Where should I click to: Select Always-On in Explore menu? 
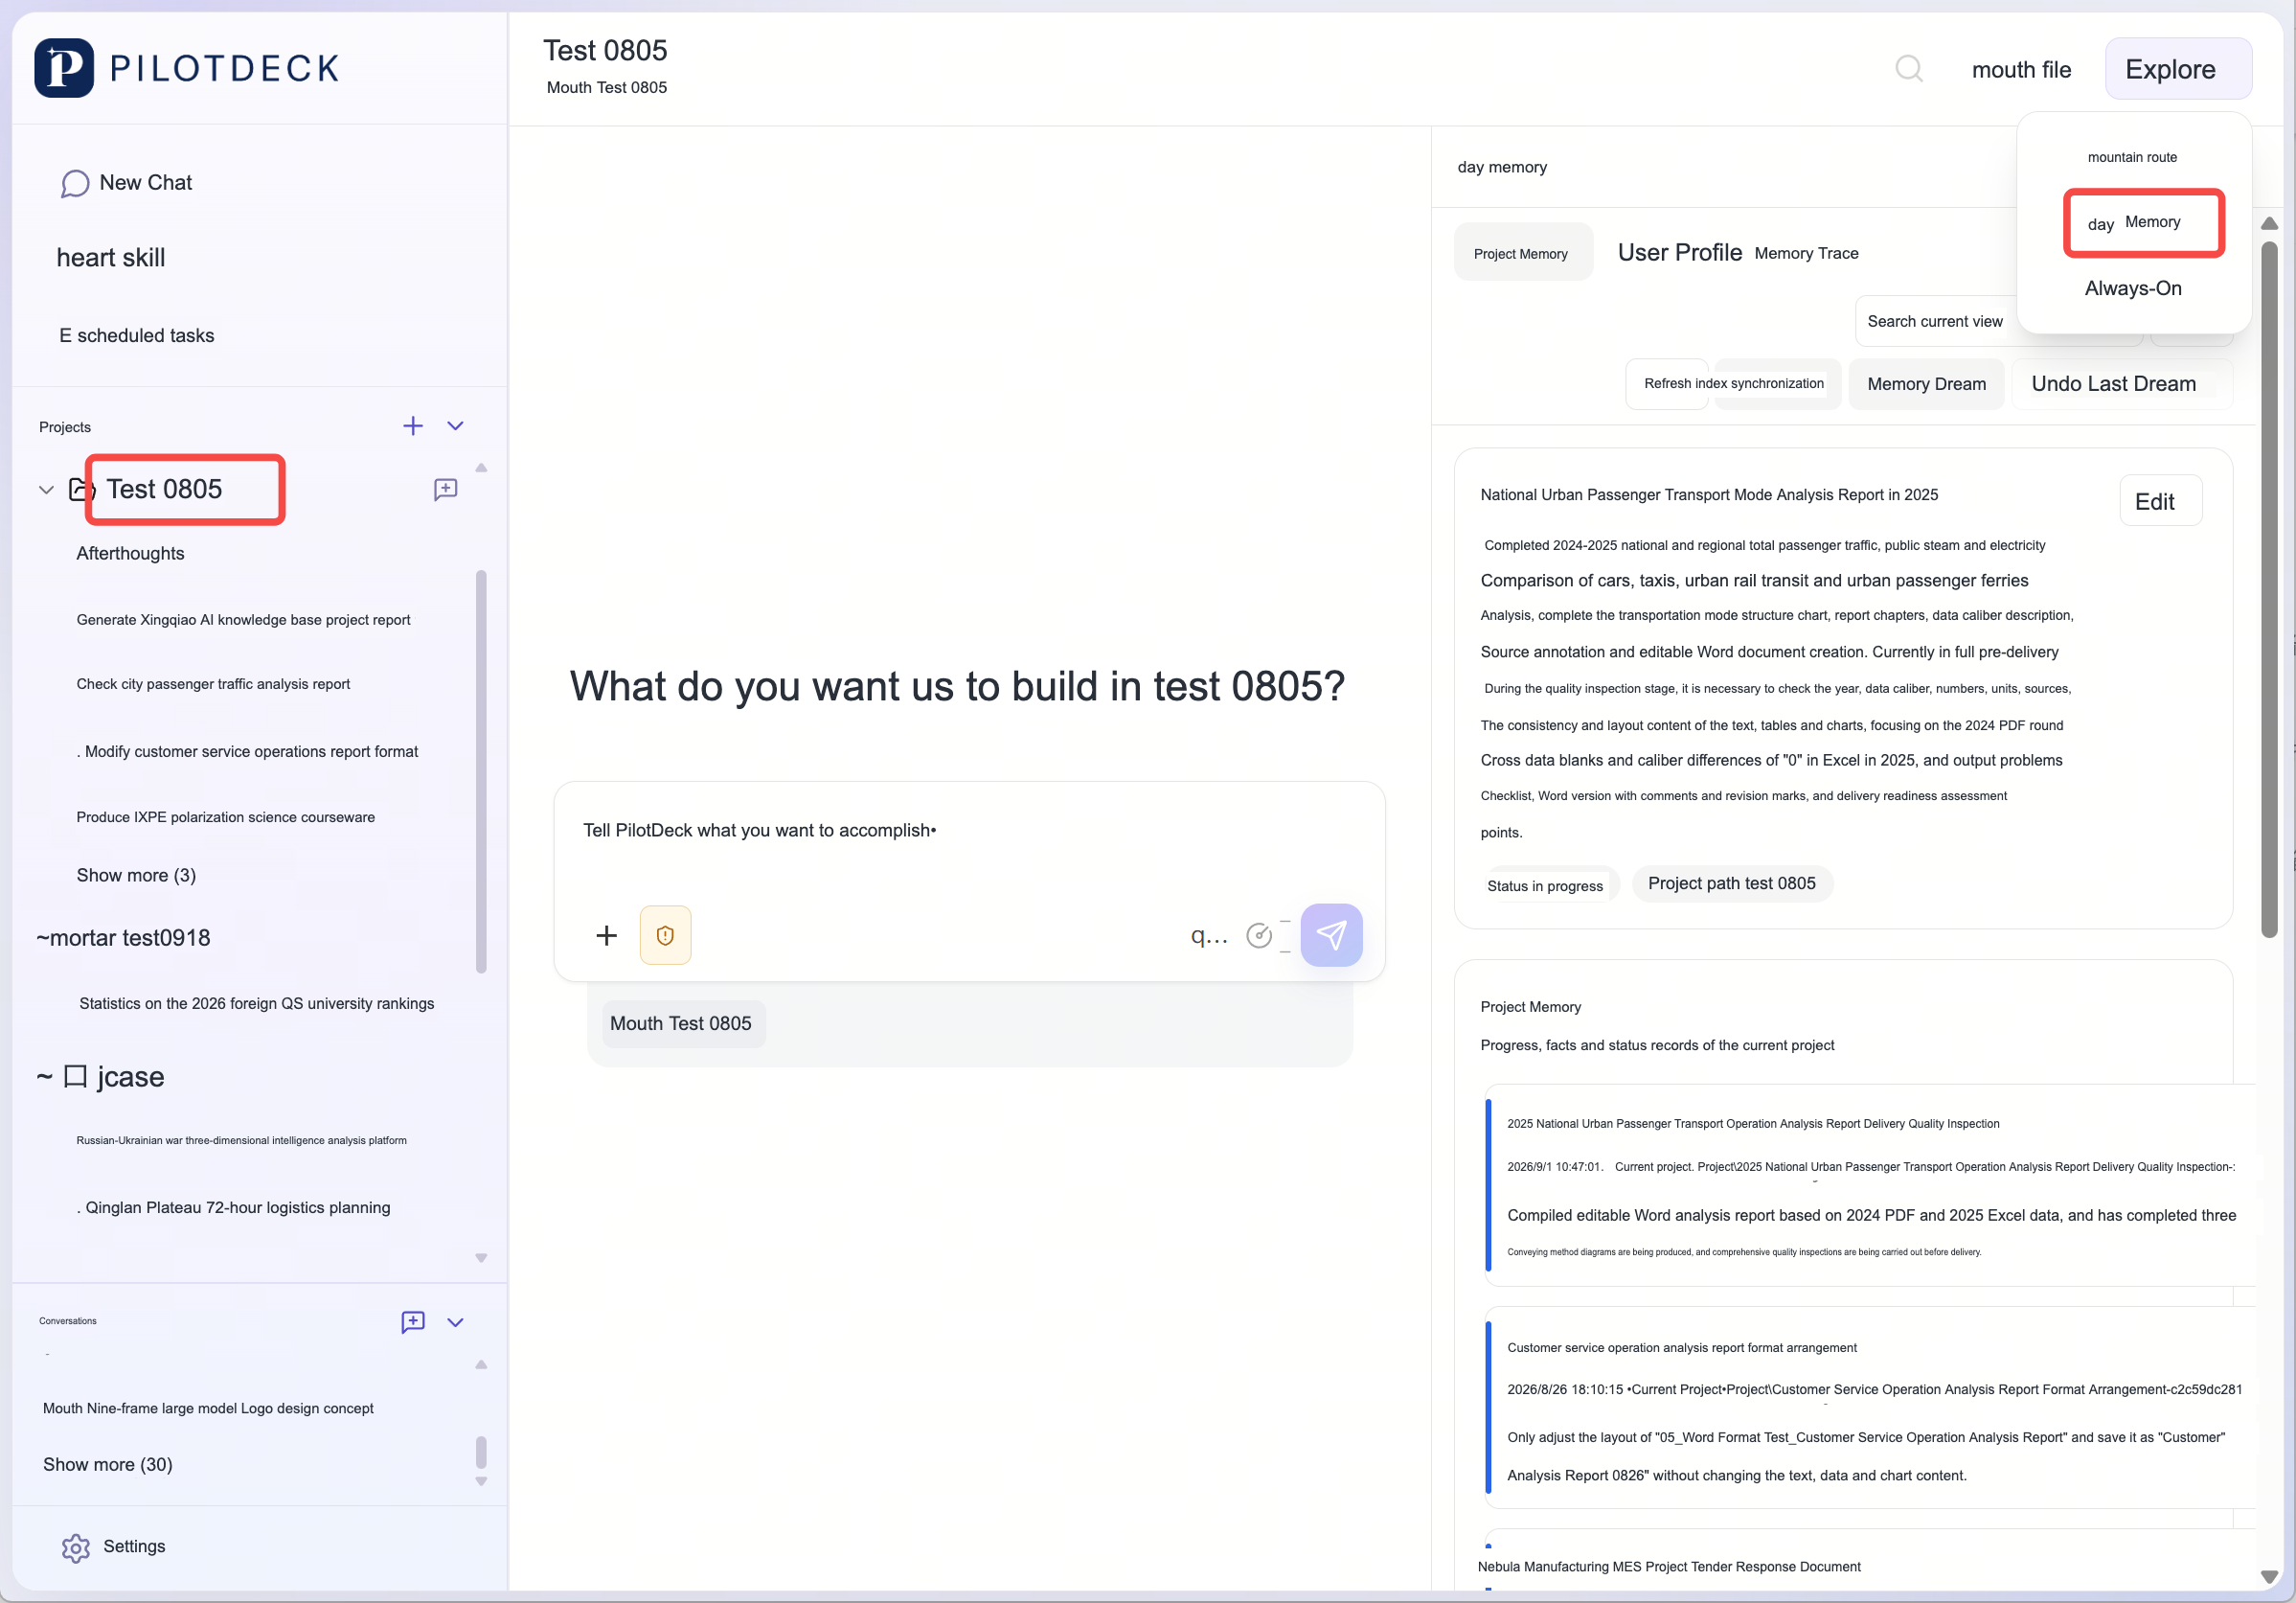coord(2132,289)
